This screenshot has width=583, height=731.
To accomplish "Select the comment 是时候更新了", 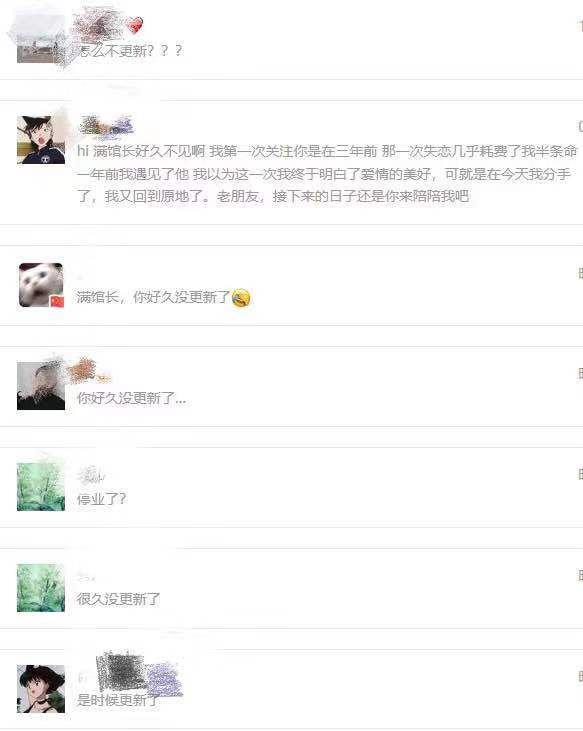I will point(118,700).
